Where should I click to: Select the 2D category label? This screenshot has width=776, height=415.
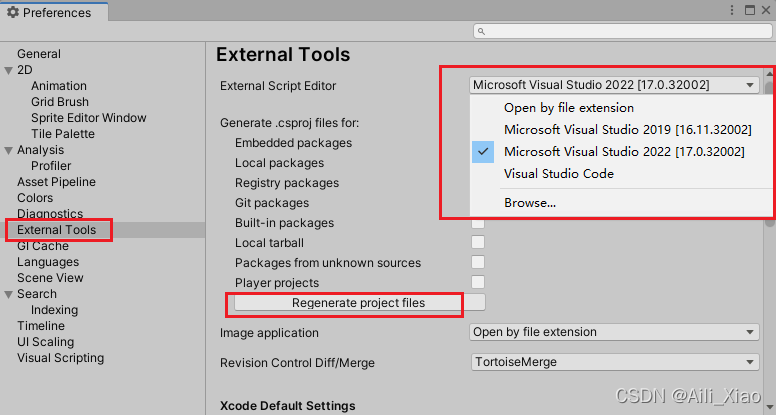tap(25, 70)
